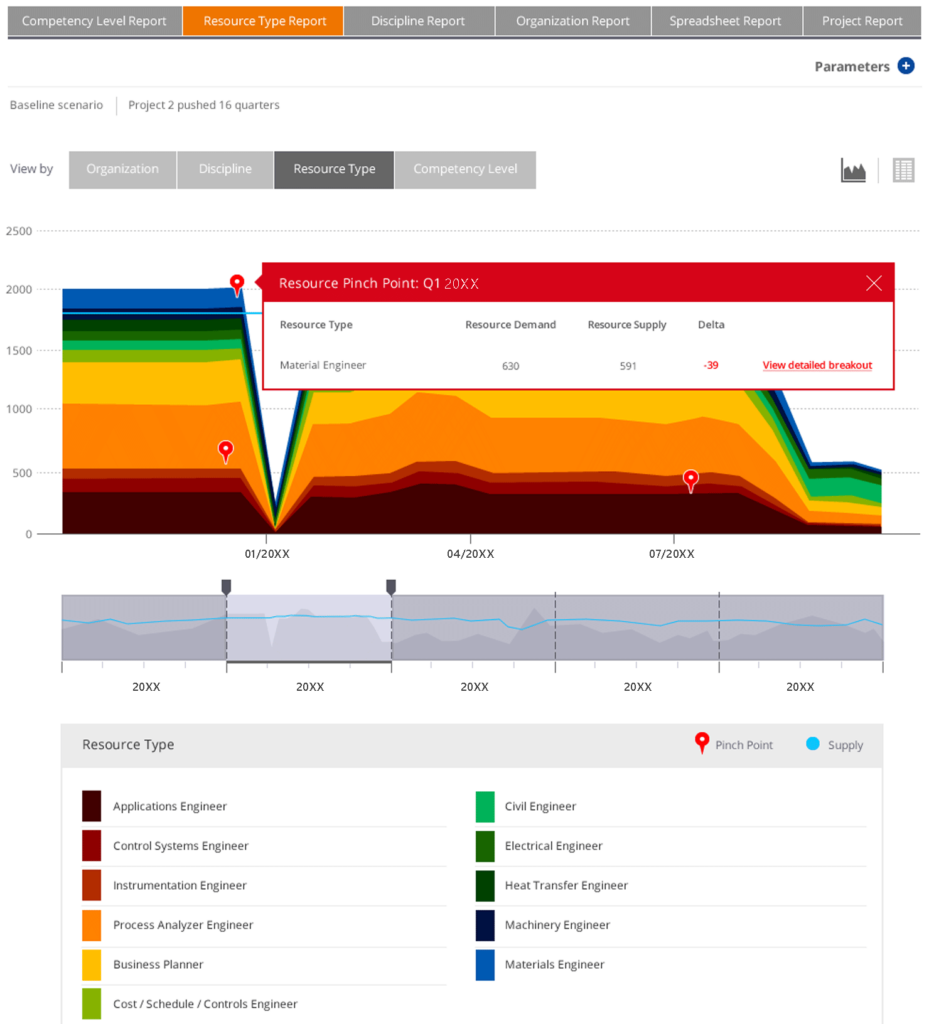Image resolution: width=929 pixels, height=1024 pixels.
Task: Select the Applications Engineer legend label
Action: (x=170, y=807)
